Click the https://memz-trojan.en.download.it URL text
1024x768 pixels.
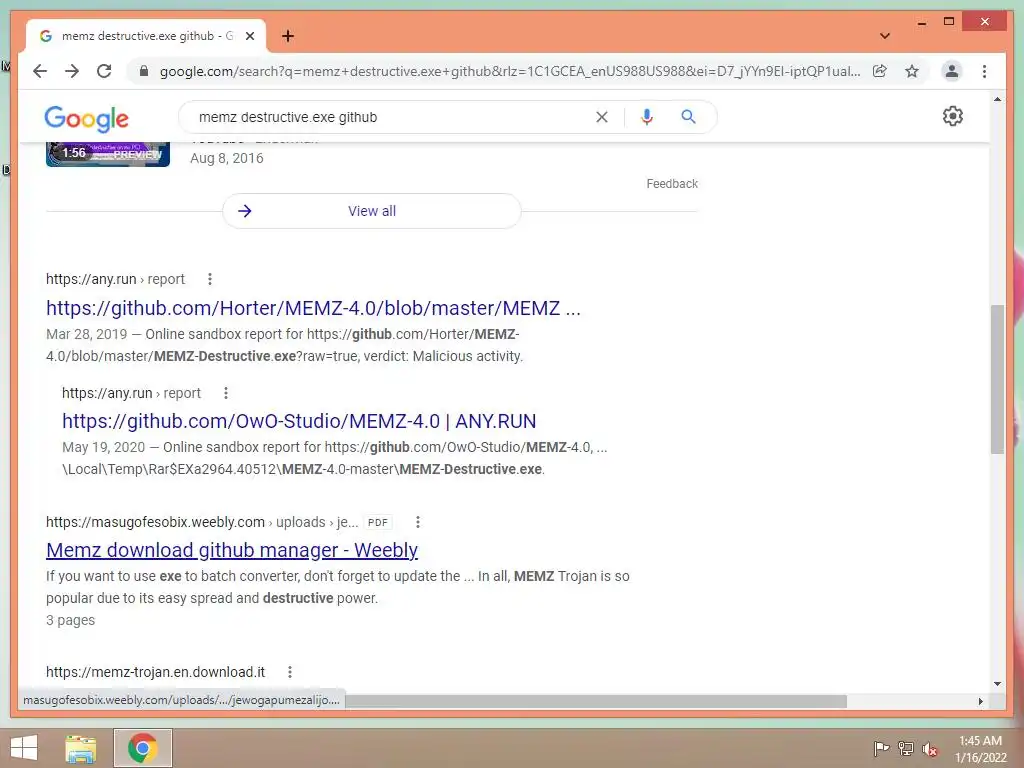point(155,672)
